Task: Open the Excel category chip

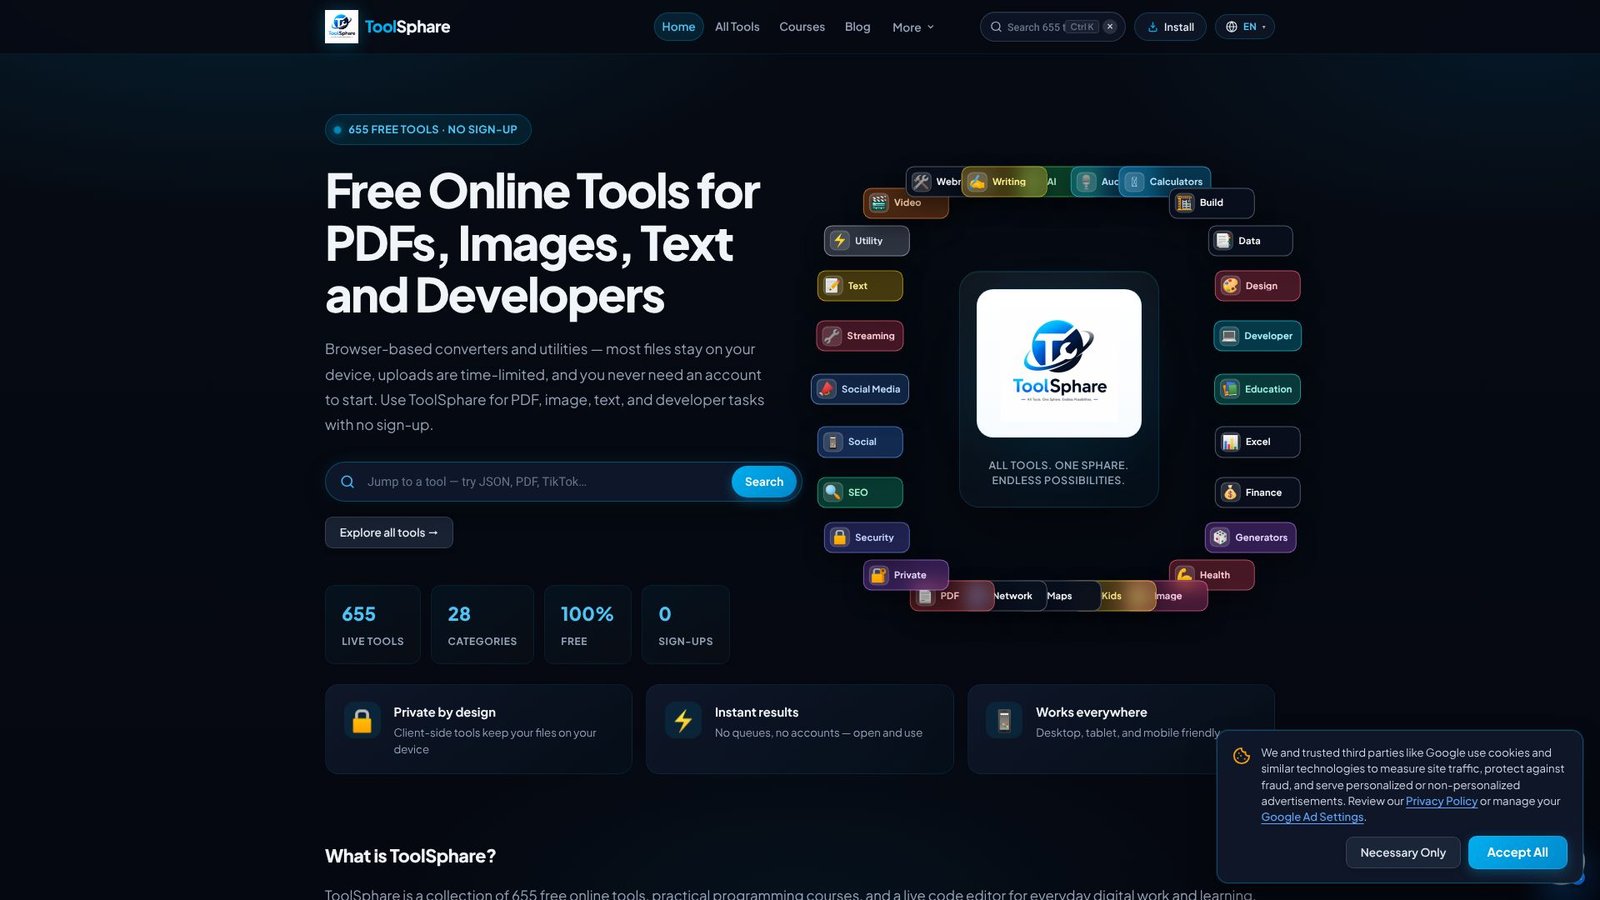Action: pyautogui.click(x=1258, y=442)
